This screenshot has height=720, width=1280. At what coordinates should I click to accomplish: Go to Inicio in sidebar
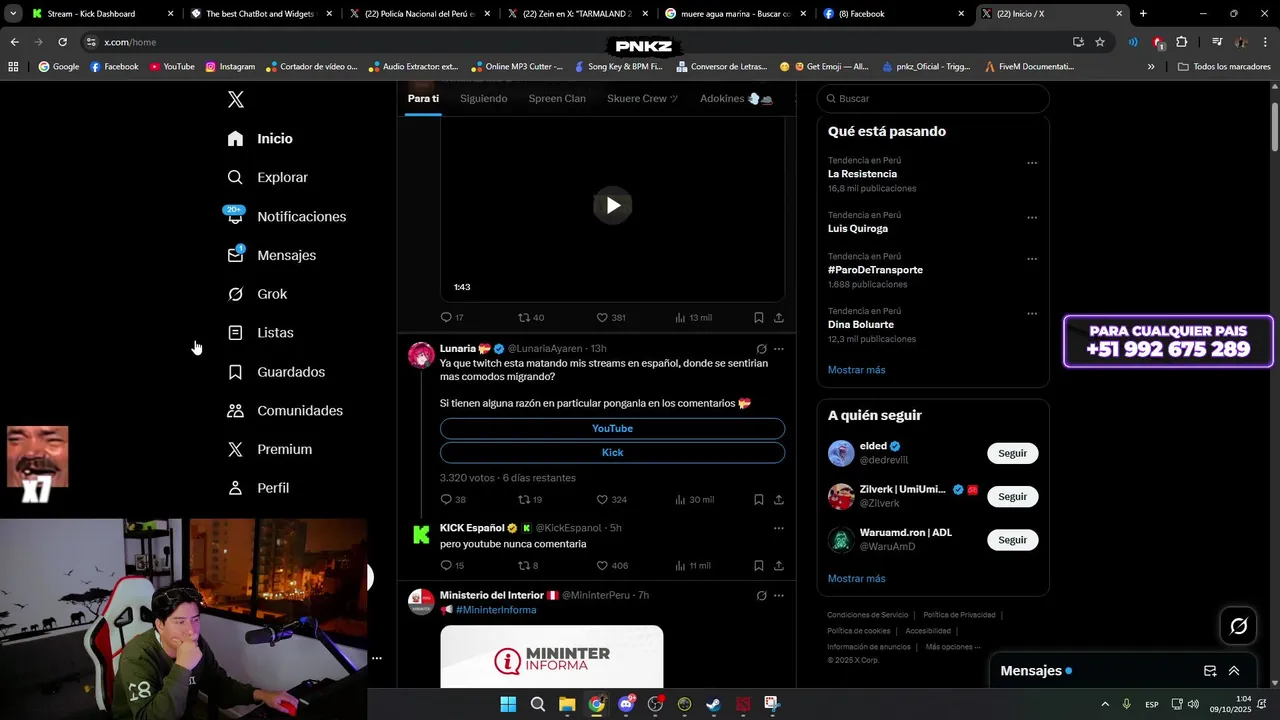[260, 139]
